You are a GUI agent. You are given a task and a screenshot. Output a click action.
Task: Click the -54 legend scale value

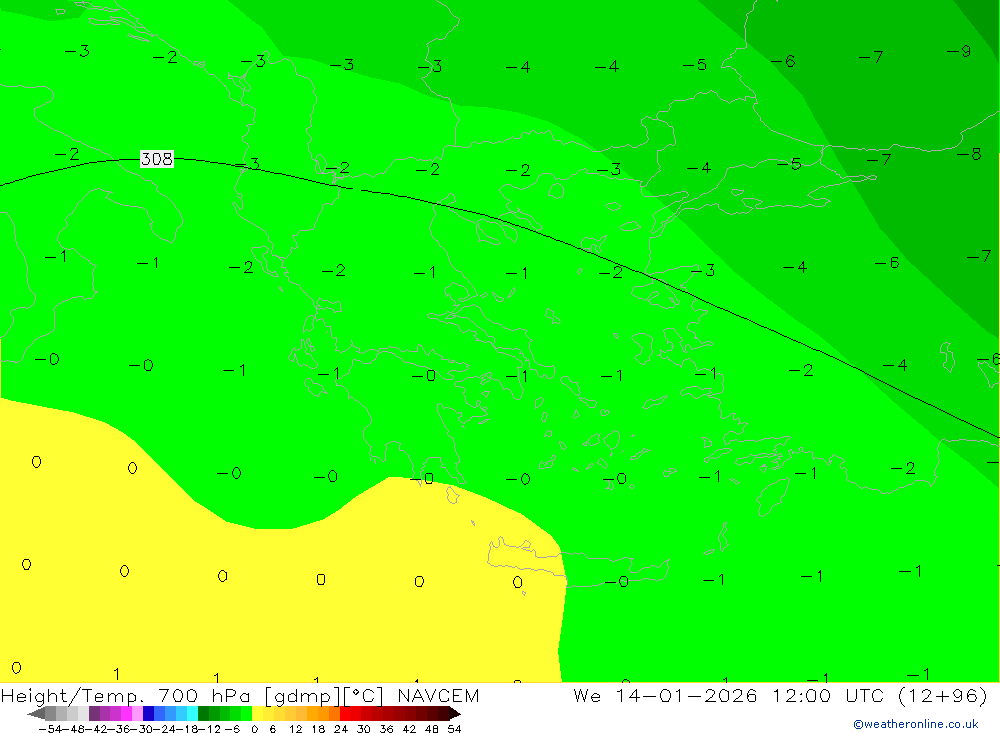click(x=51, y=729)
